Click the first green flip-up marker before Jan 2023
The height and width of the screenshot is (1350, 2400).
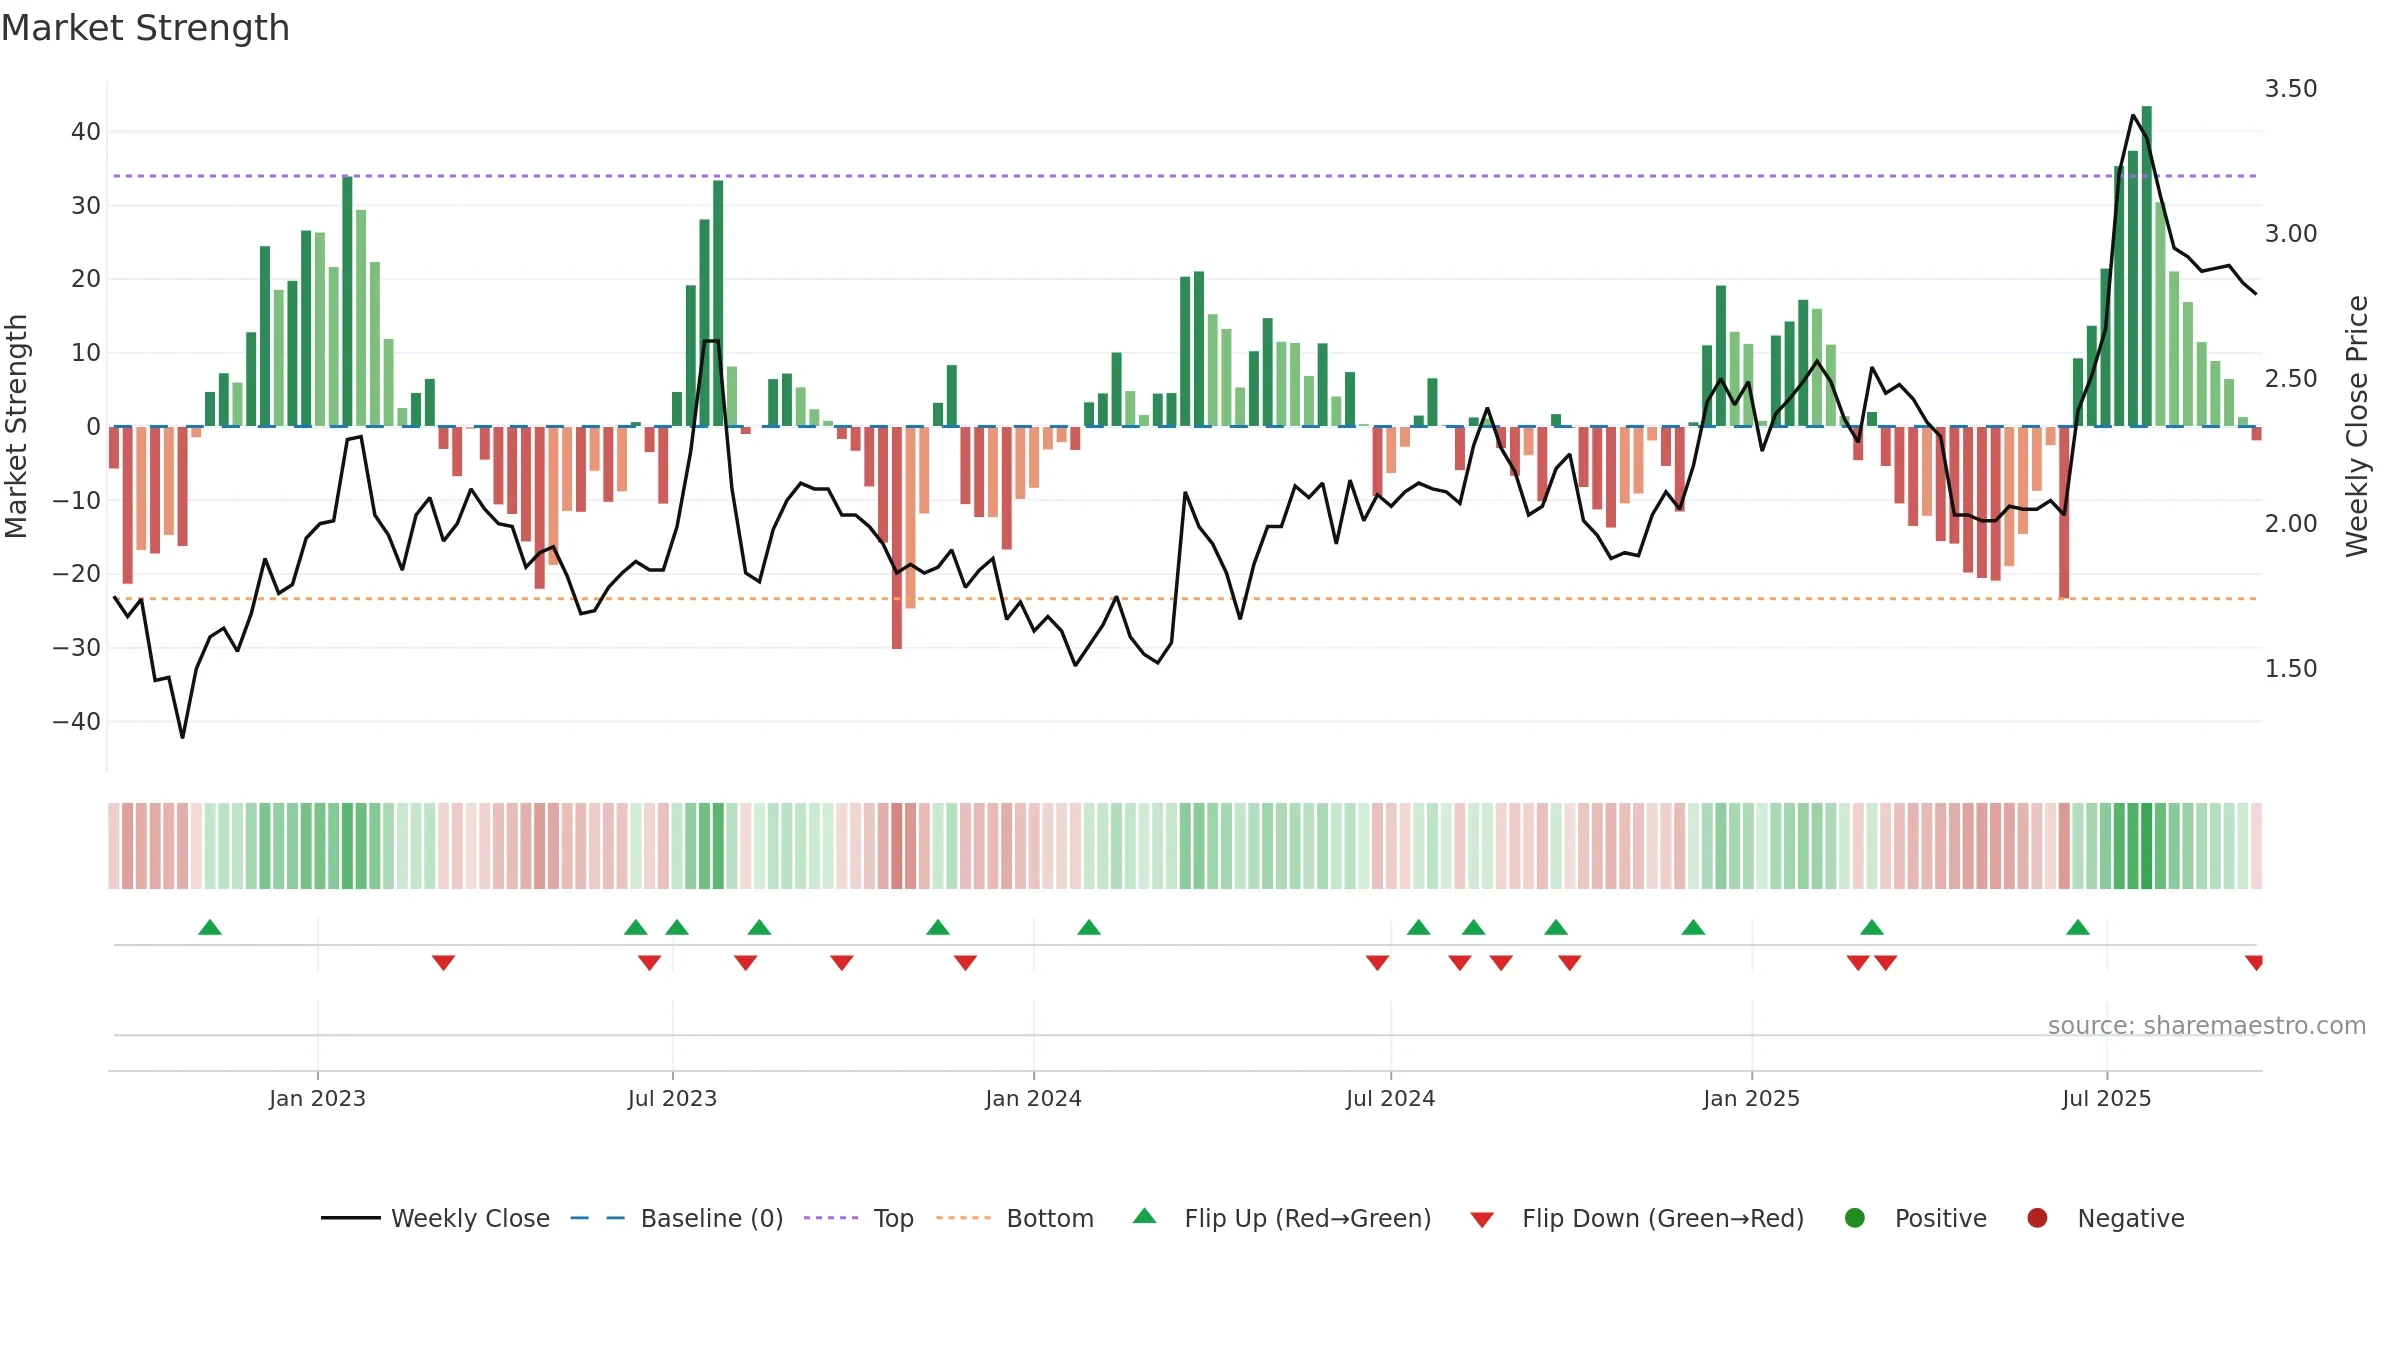[x=210, y=927]
